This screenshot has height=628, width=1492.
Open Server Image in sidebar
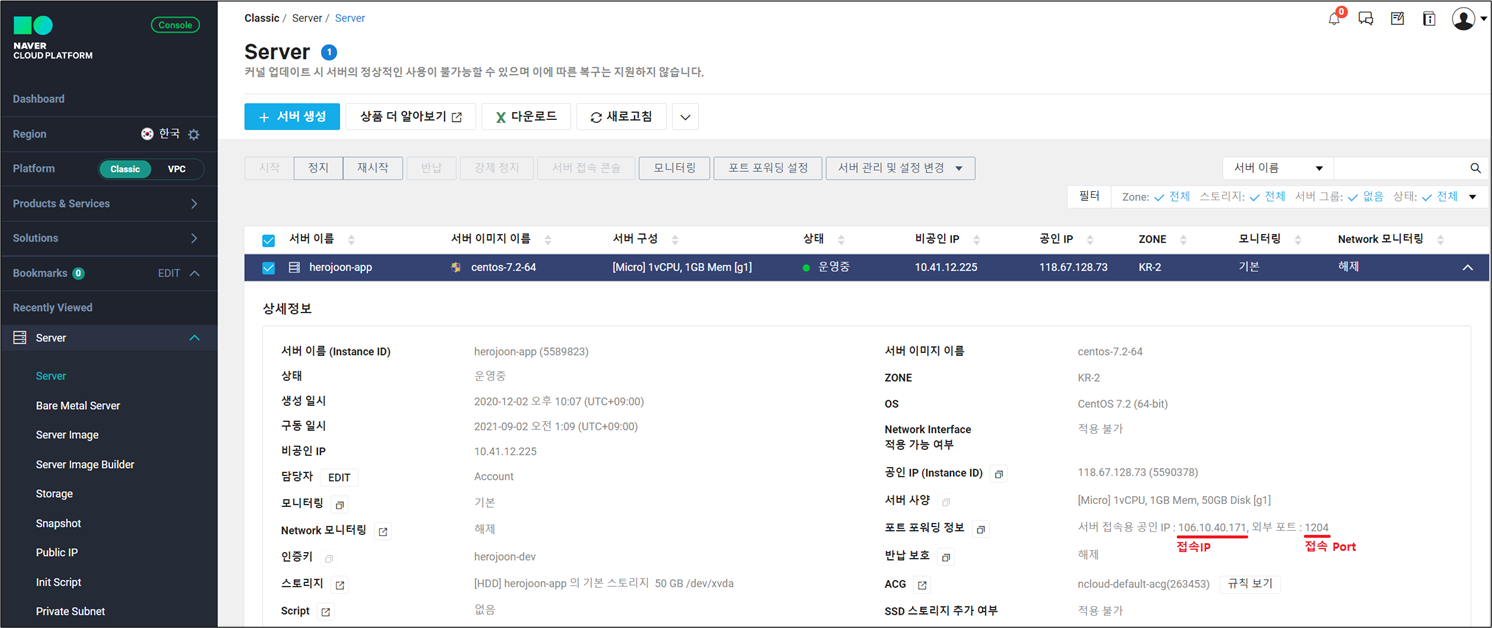[67, 435]
